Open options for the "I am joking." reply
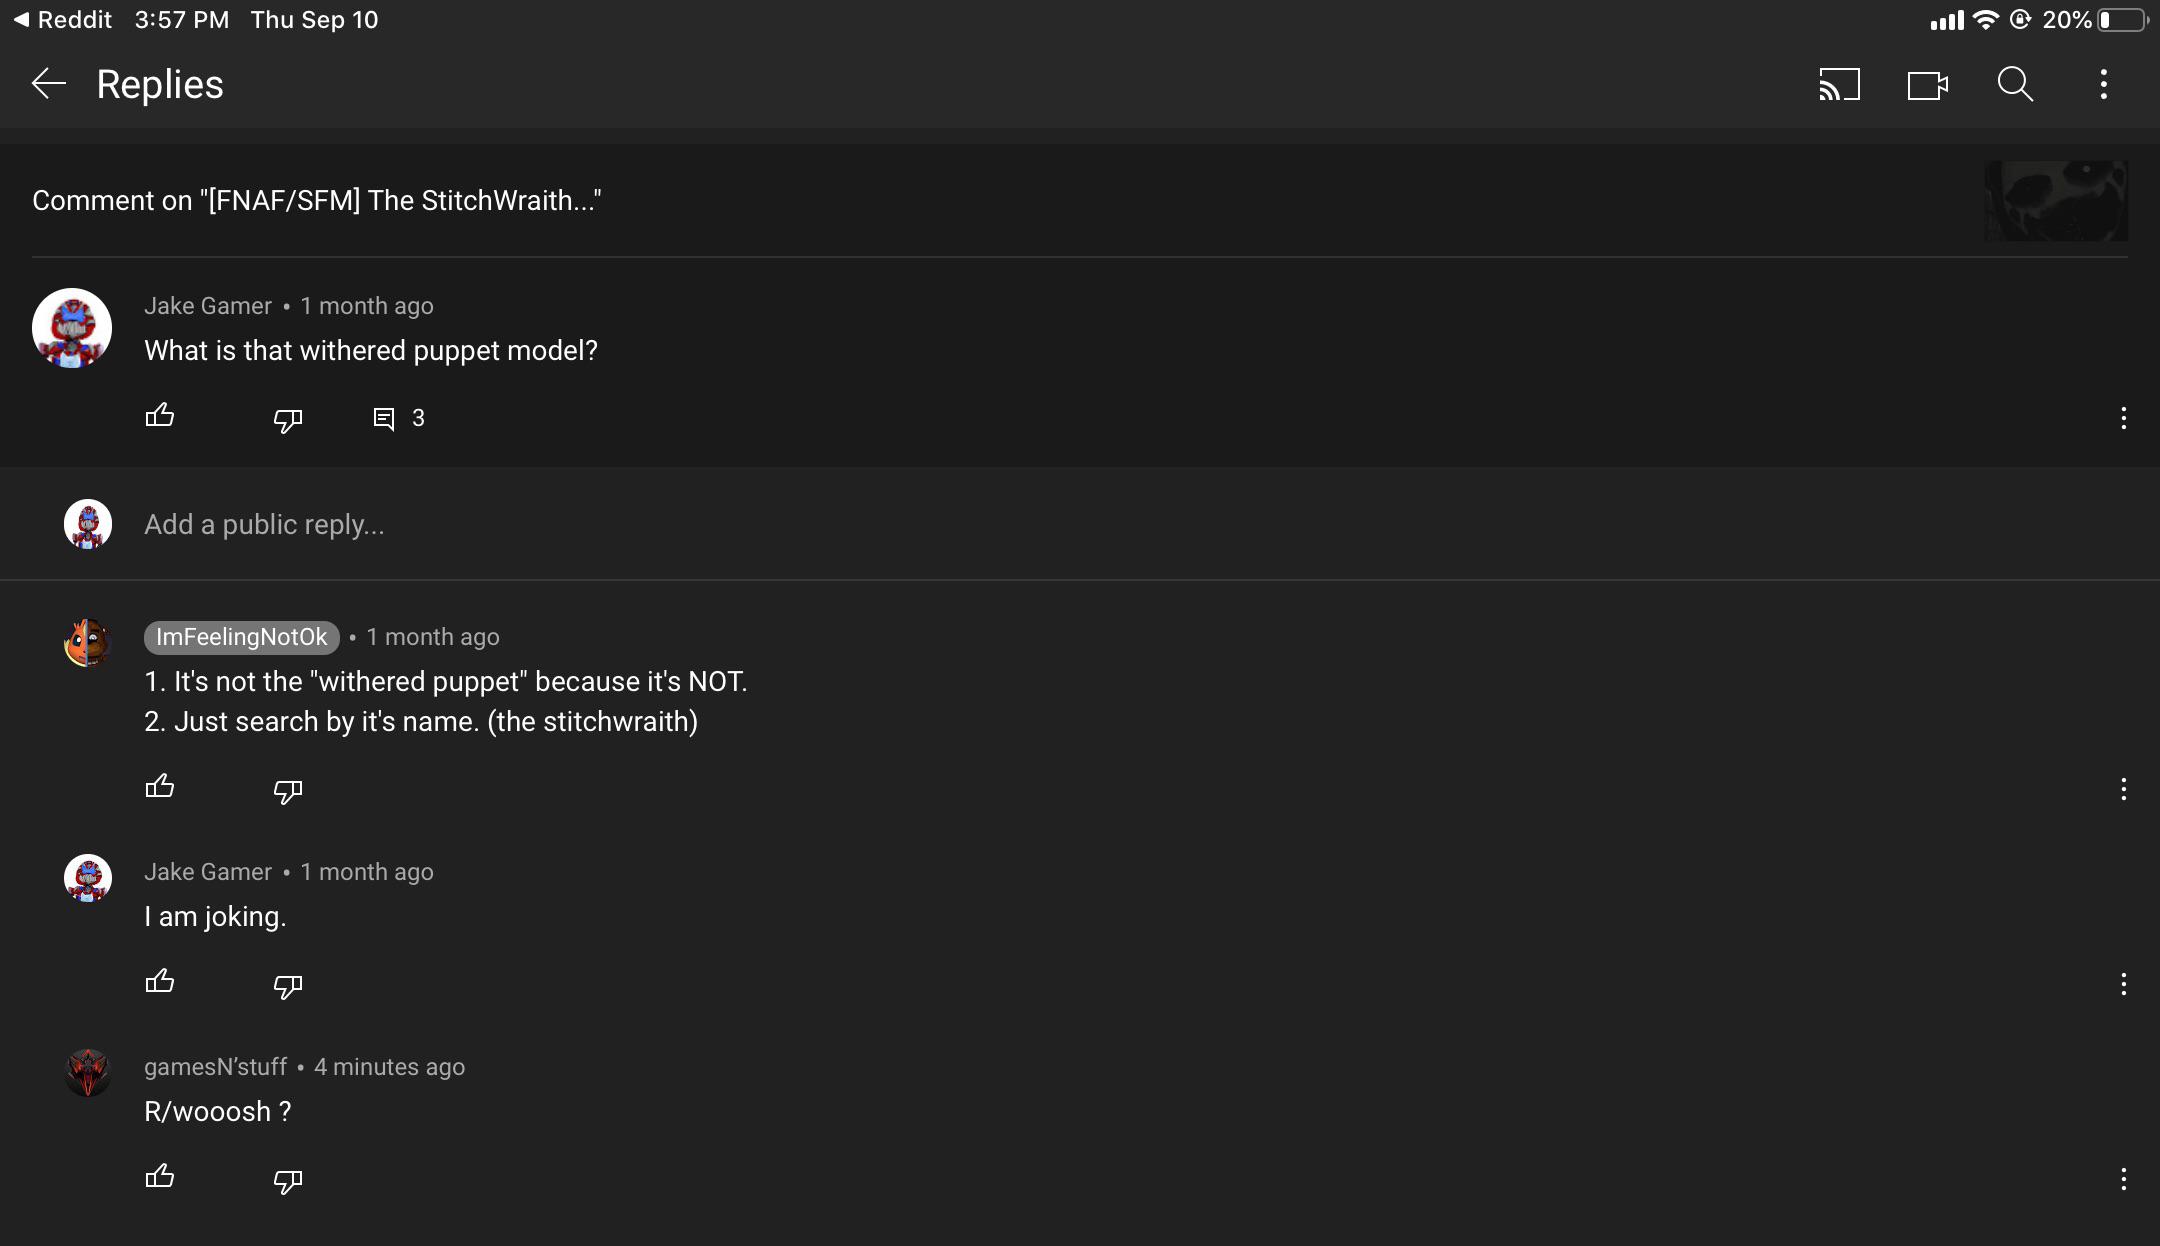This screenshot has width=2160, height=1246. coord(2123,985)
